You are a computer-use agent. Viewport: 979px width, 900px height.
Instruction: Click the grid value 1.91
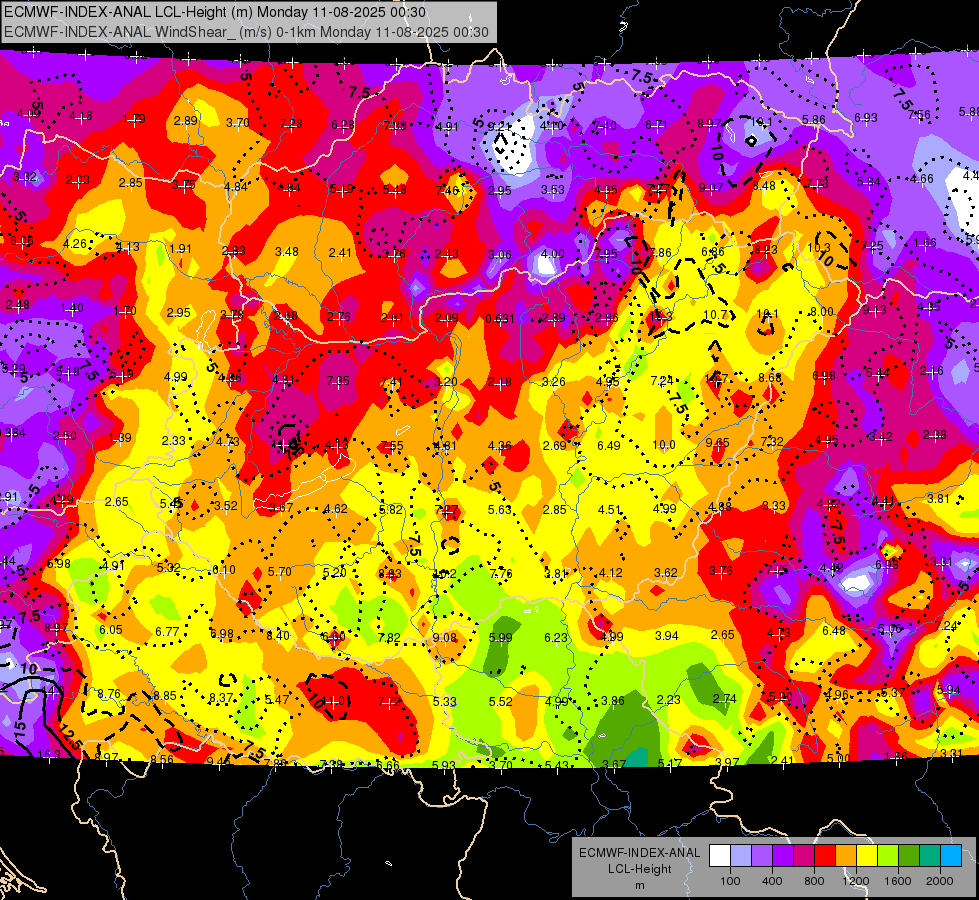(180, 249)
